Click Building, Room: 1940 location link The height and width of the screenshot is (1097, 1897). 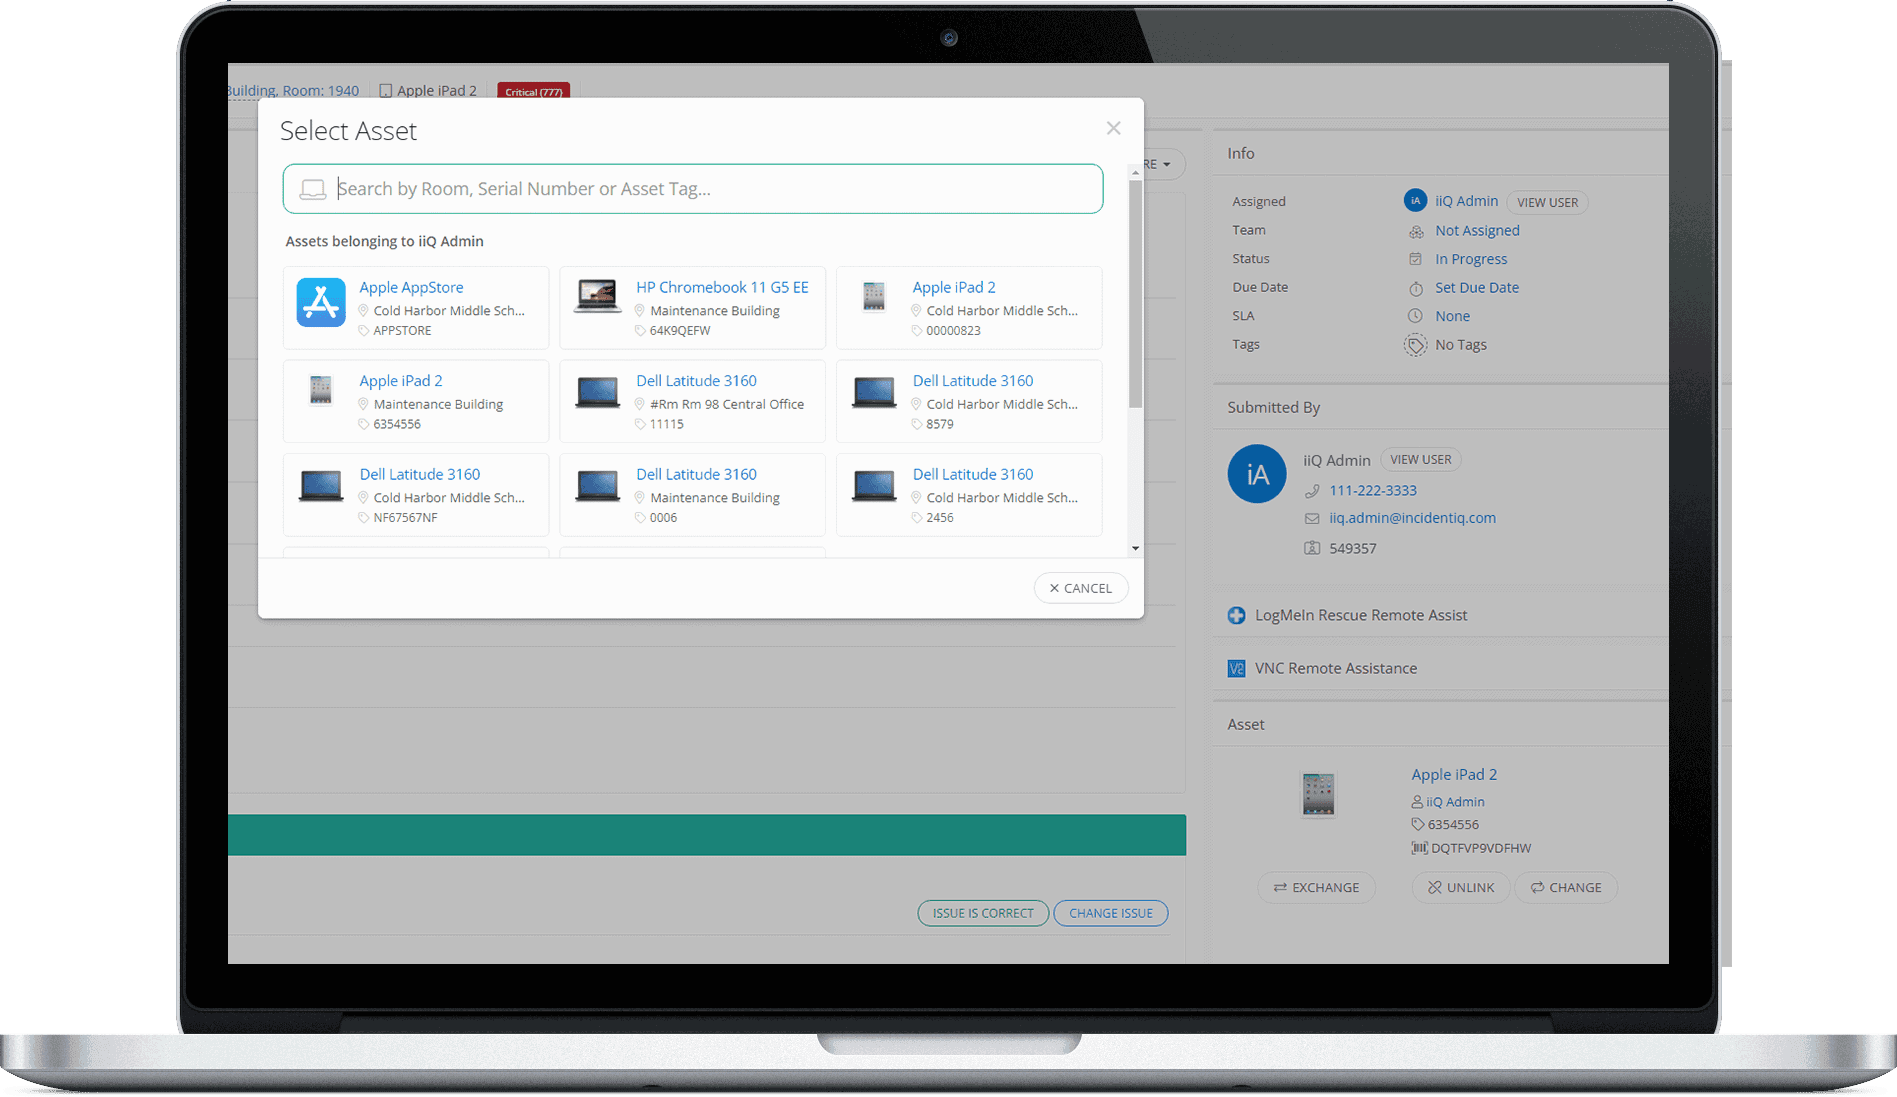pyautogui.click(x=293, y=90)
